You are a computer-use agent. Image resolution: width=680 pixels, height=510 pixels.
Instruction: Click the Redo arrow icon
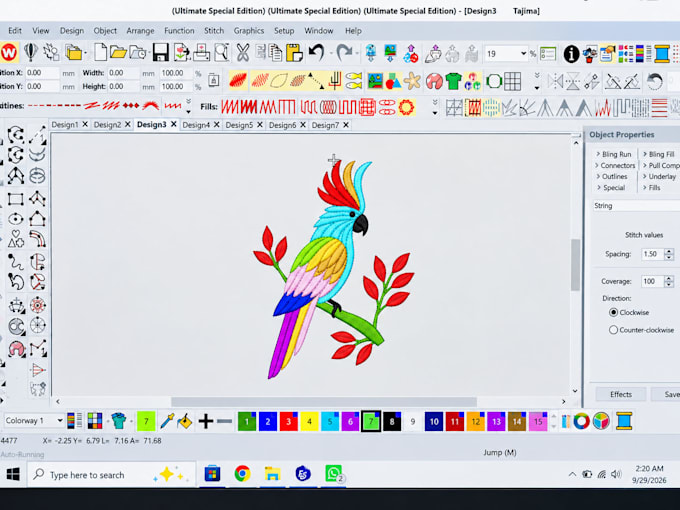click(344, 52)
